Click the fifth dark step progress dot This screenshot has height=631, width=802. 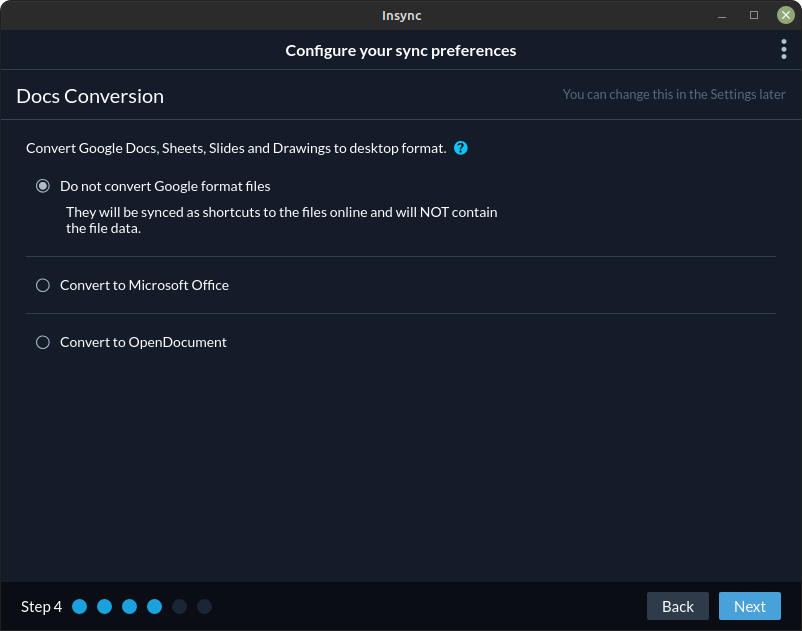coord(180,606)
